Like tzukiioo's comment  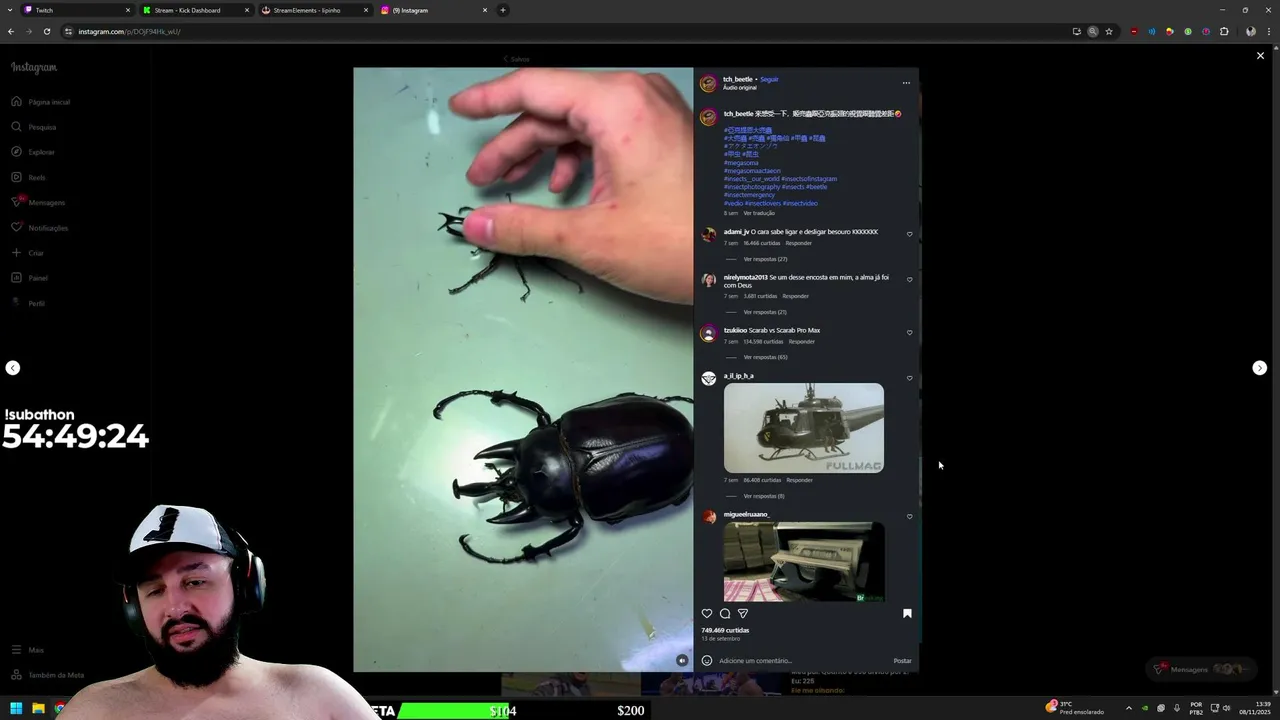pos(909,332)
